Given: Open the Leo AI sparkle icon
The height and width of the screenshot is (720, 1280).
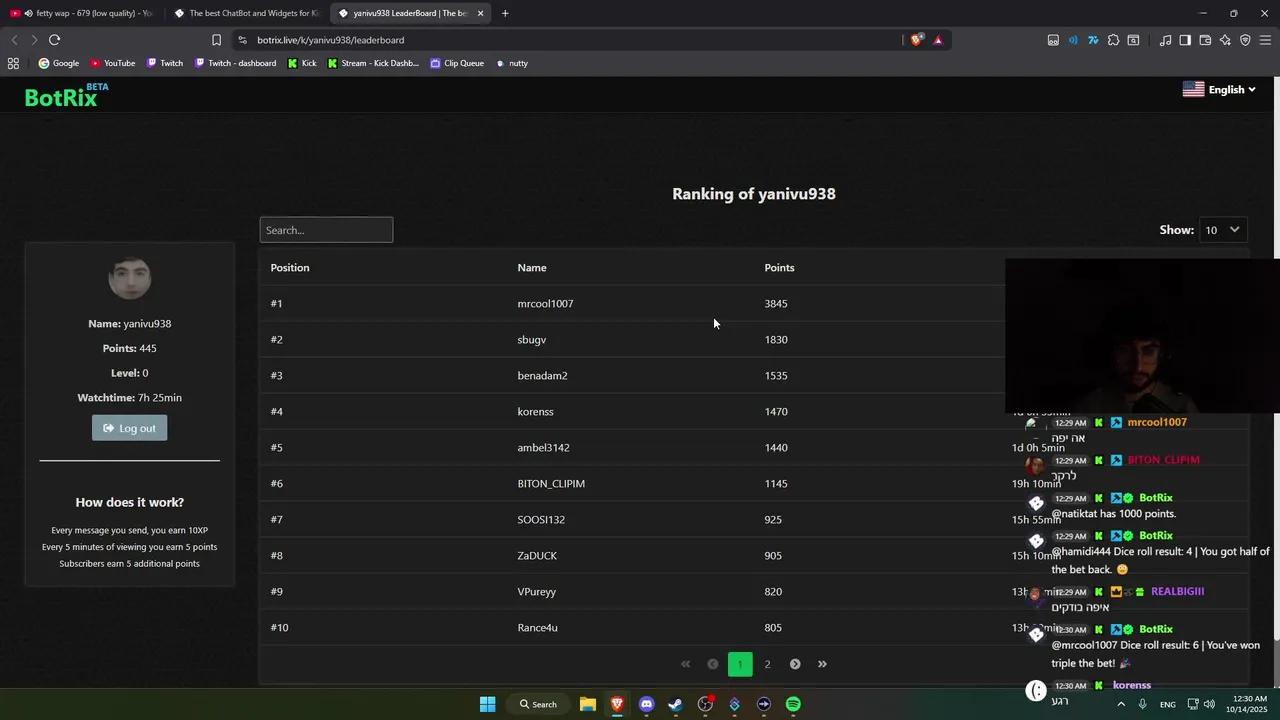Looking at the screenshot, I should pyautogui.click(x=1225, y=40).
